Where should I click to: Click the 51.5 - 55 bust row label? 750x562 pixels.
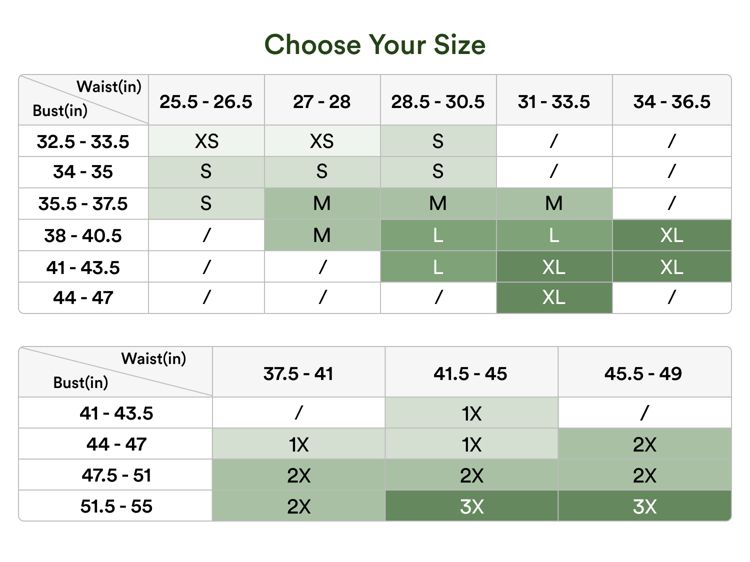(x=116, y=506)
